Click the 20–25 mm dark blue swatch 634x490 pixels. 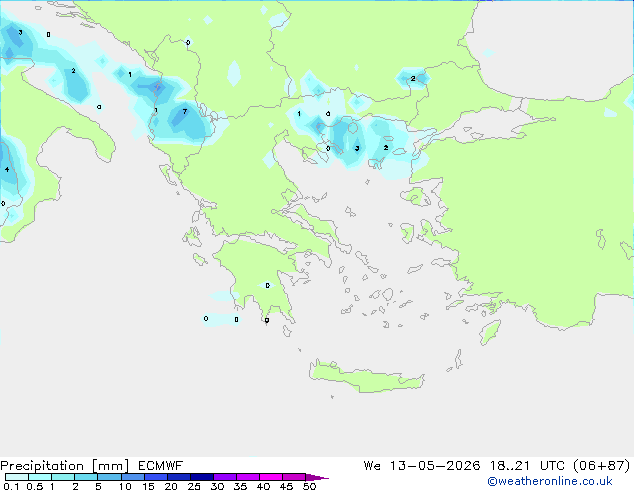pyautogui.click(x=178, y=477)
